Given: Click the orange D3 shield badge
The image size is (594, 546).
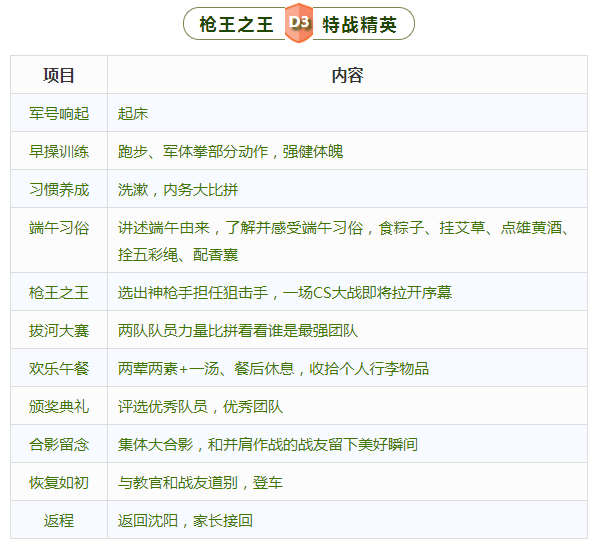Looking at the screenshot, I should (x=299, y=23).
